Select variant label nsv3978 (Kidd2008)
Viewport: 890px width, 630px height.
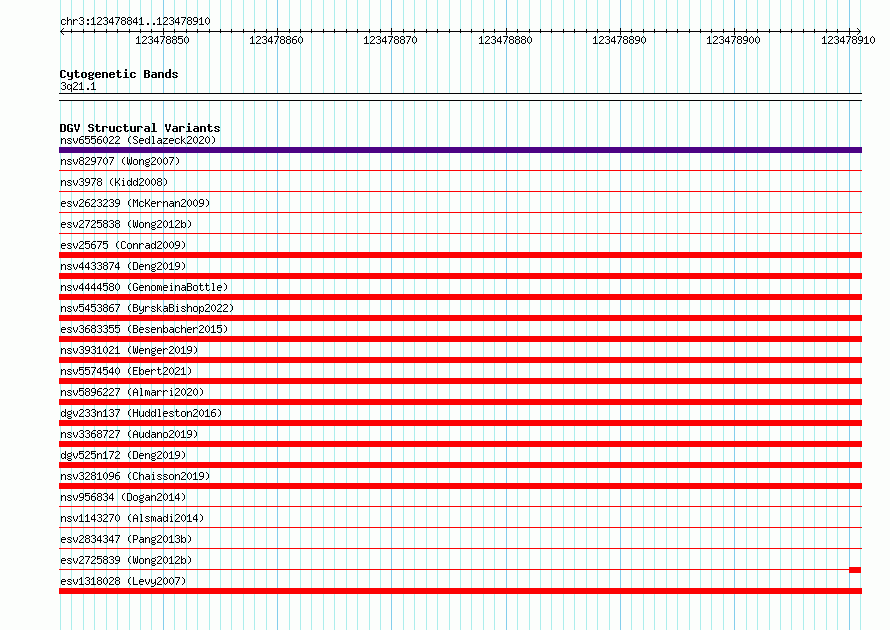tap(114, 182)
